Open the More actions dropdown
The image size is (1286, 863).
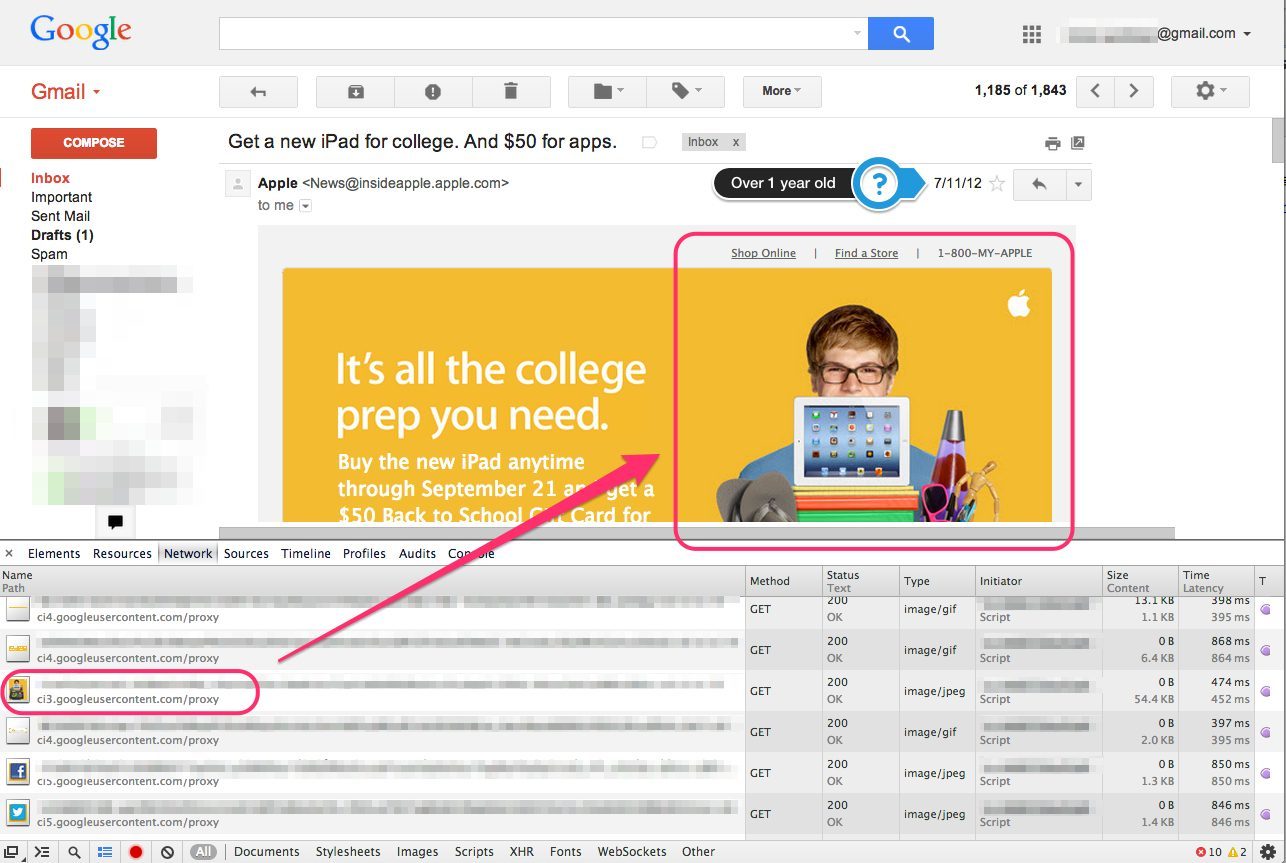coord(782,91)
